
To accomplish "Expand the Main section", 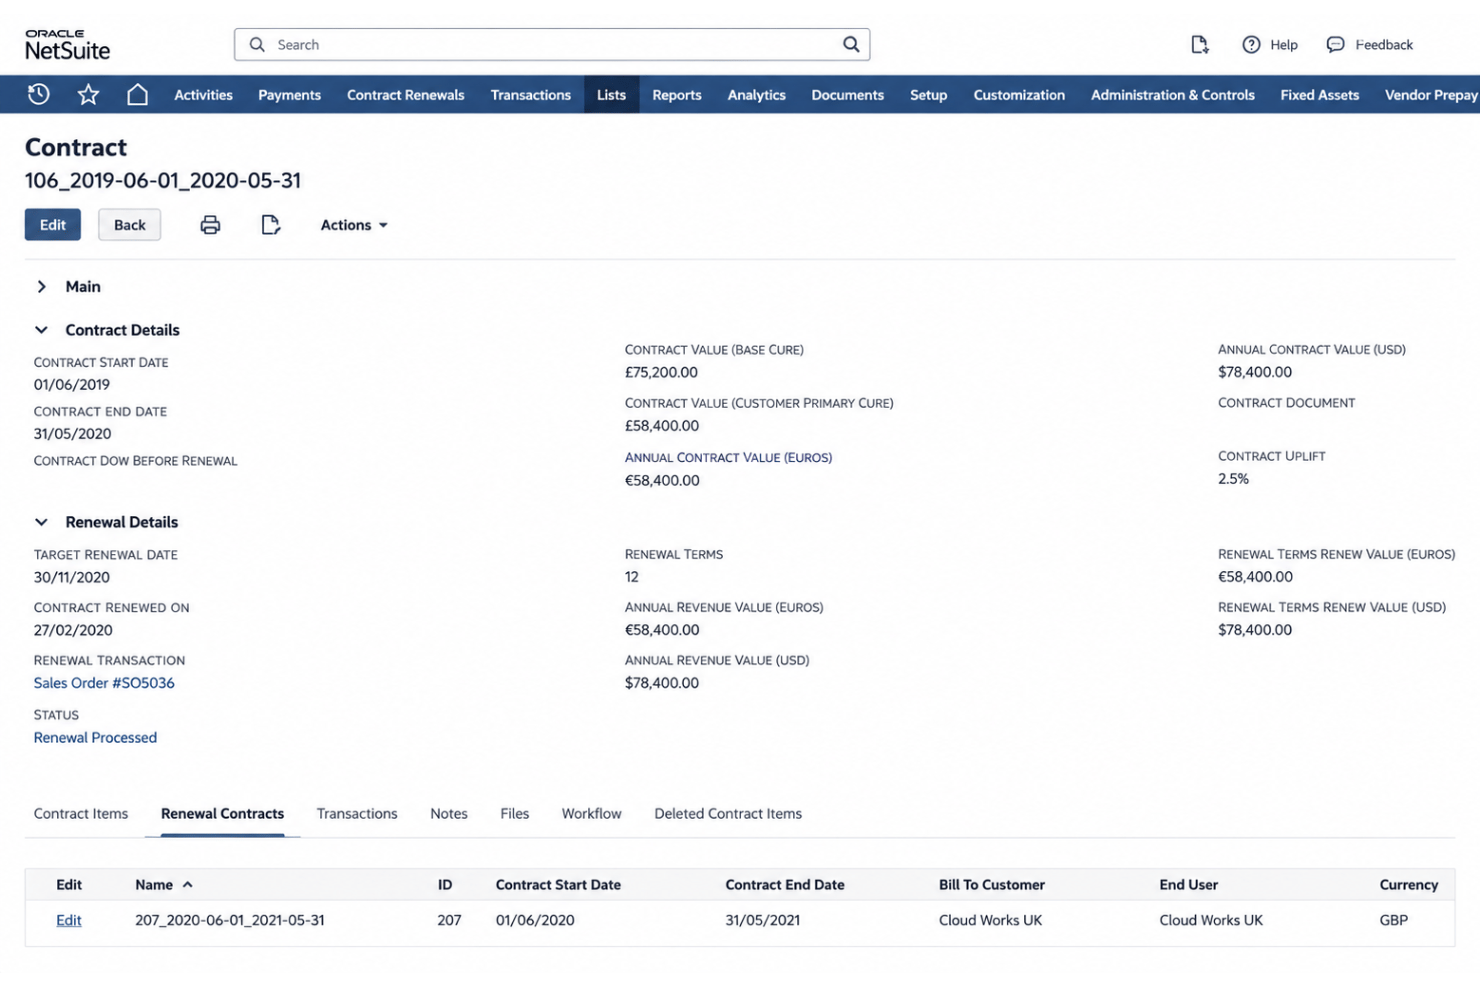I will pos(41,286).
